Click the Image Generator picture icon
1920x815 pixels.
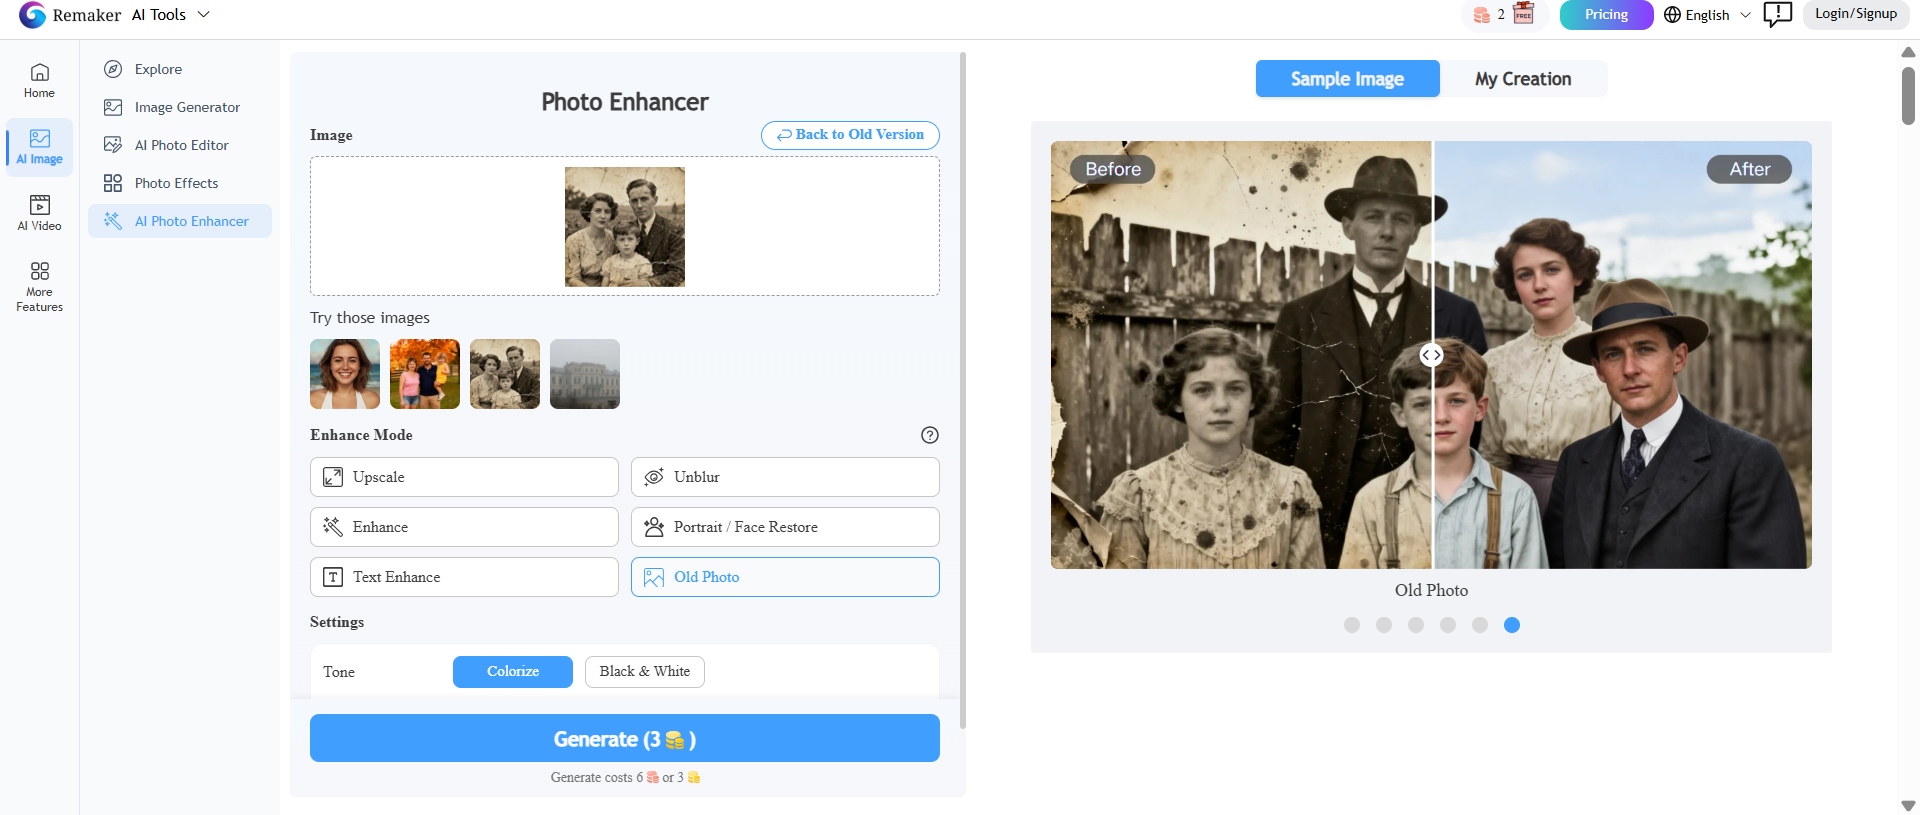(x=113, y=107)
